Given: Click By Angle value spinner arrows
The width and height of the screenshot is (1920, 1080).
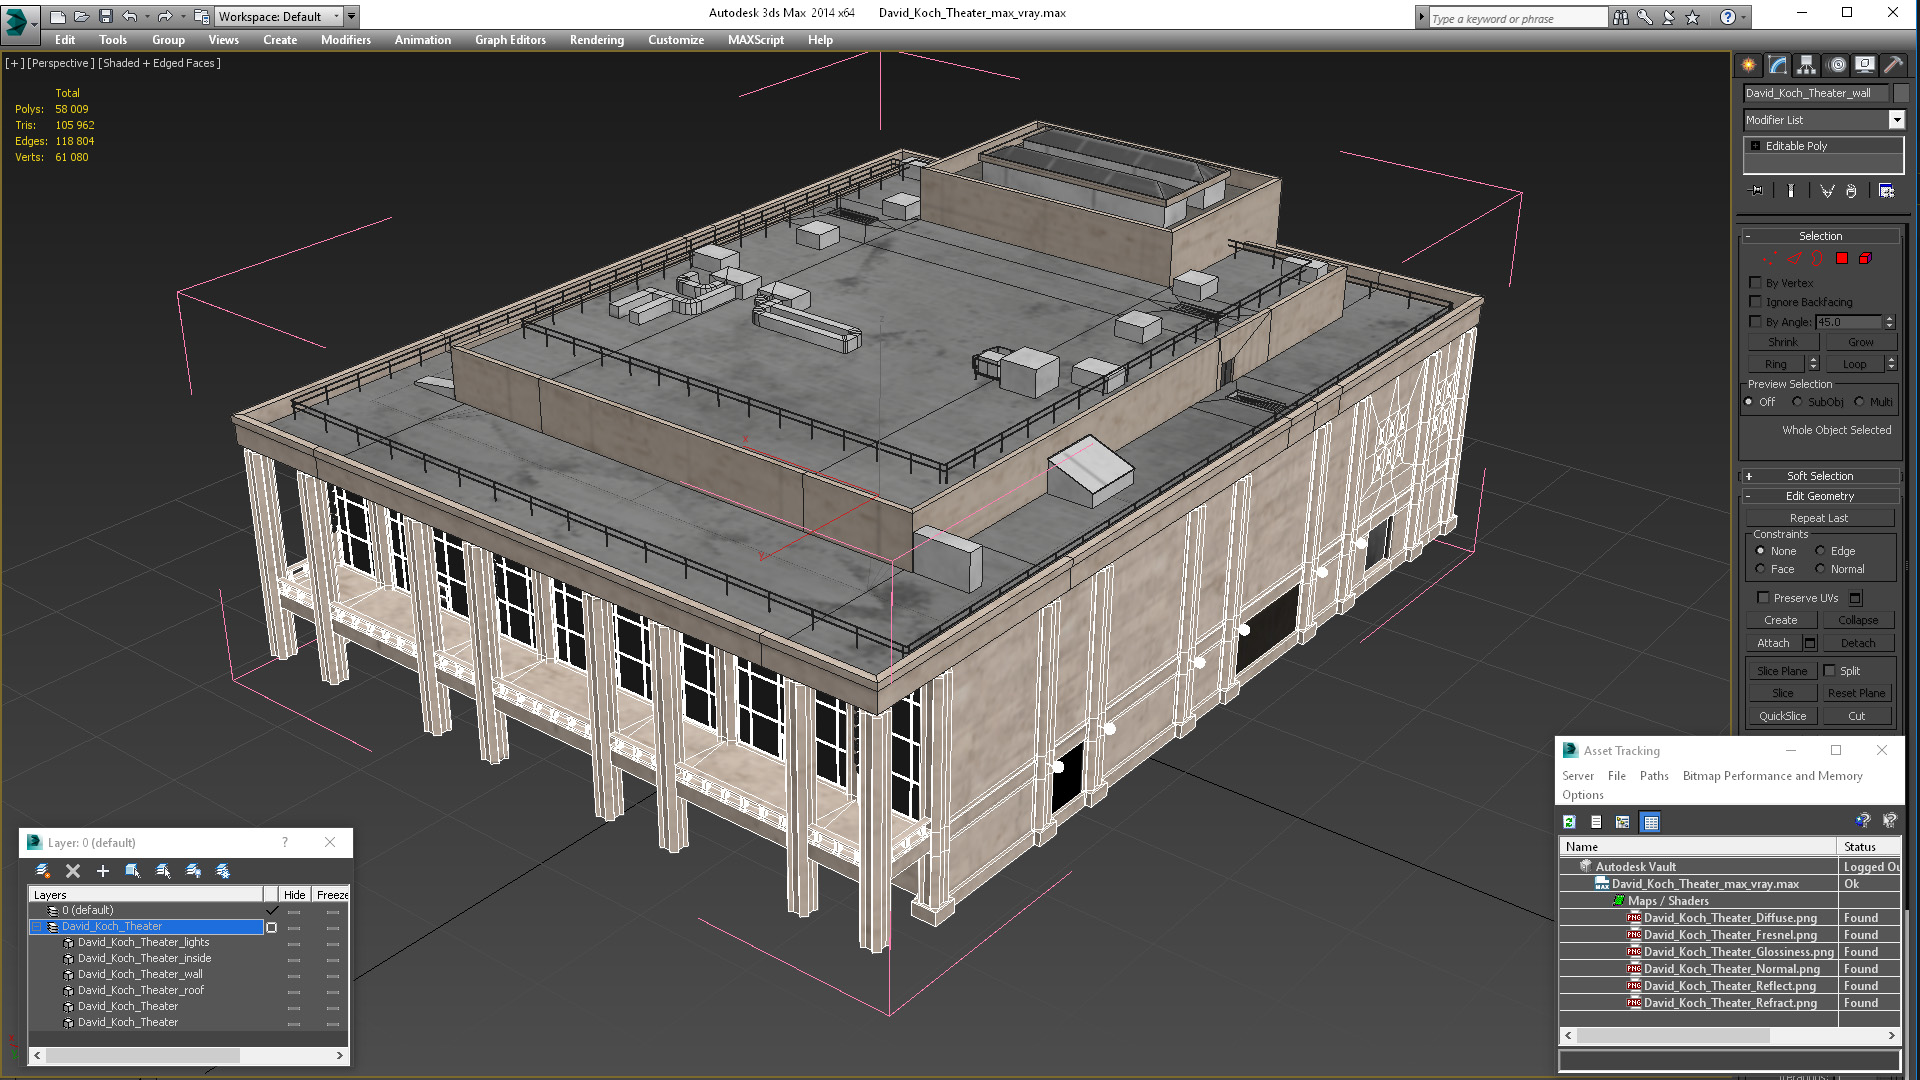Looking at the screenshot, I should tap(1890, 322).
